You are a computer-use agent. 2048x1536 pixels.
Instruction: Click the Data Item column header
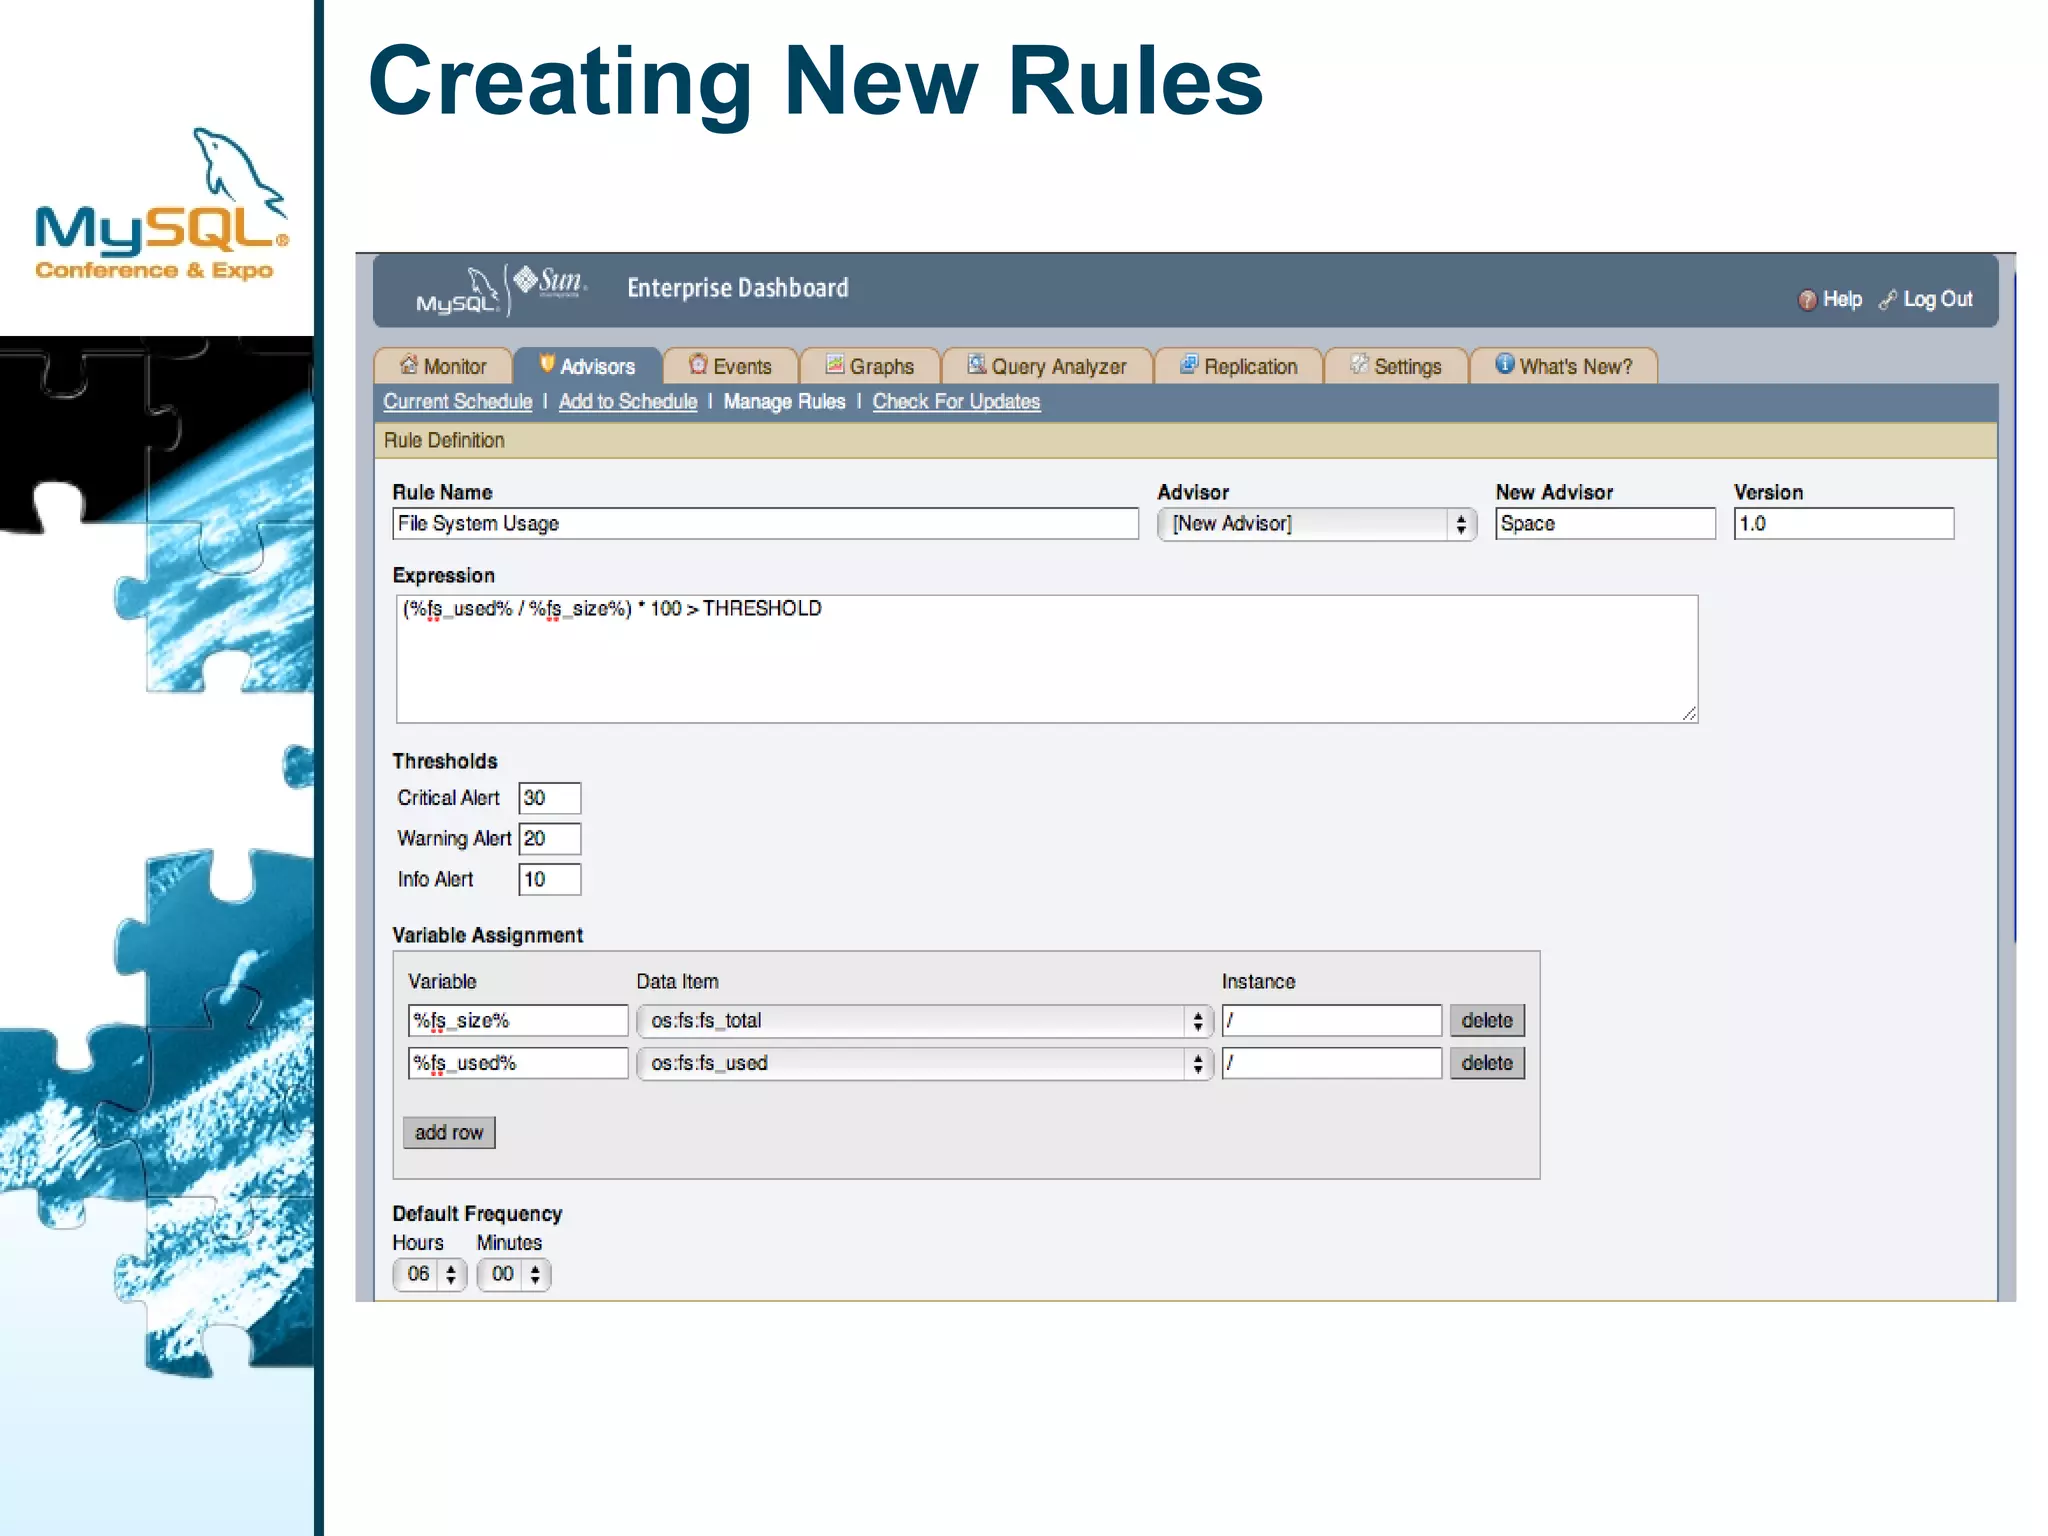(678, 982)
